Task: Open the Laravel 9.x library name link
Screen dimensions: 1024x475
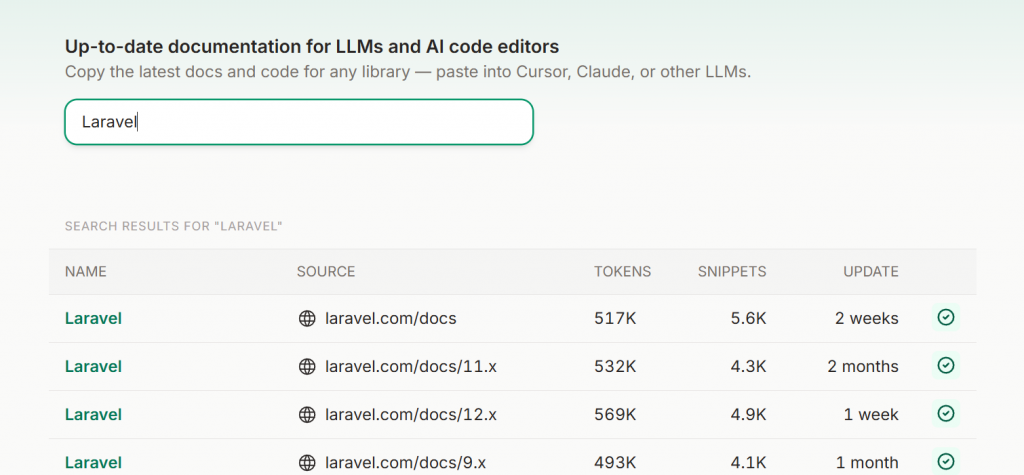Action: pos(93,463)
